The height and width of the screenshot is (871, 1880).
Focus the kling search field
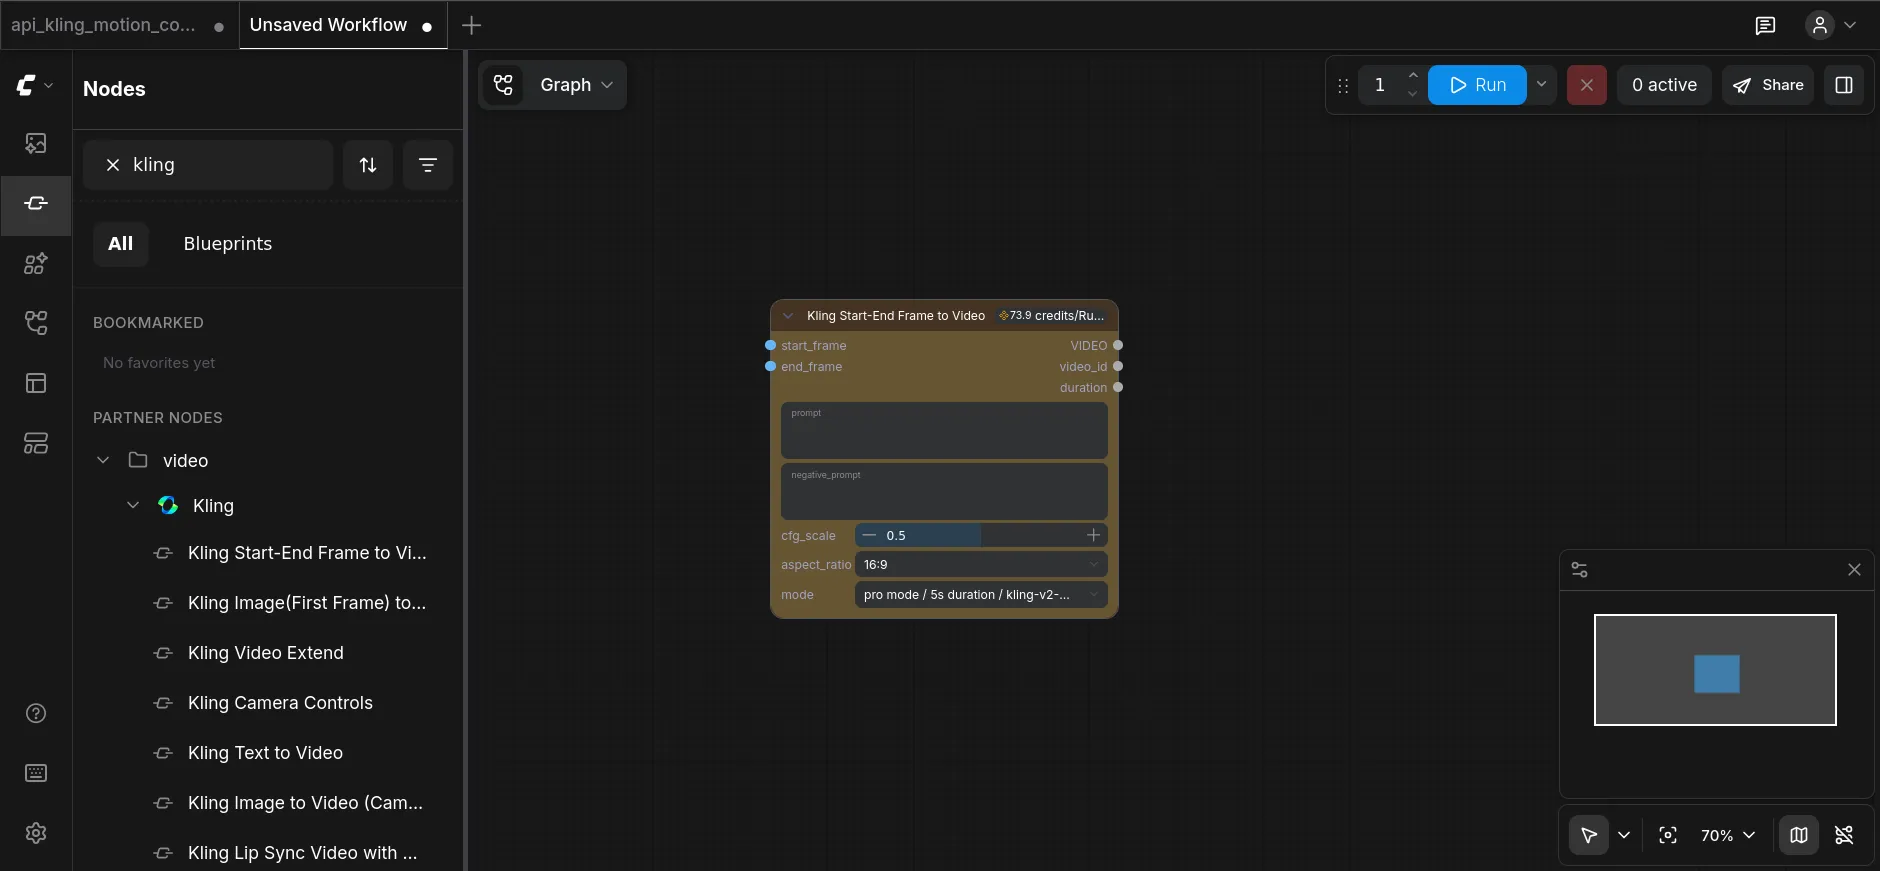[208, 165]
